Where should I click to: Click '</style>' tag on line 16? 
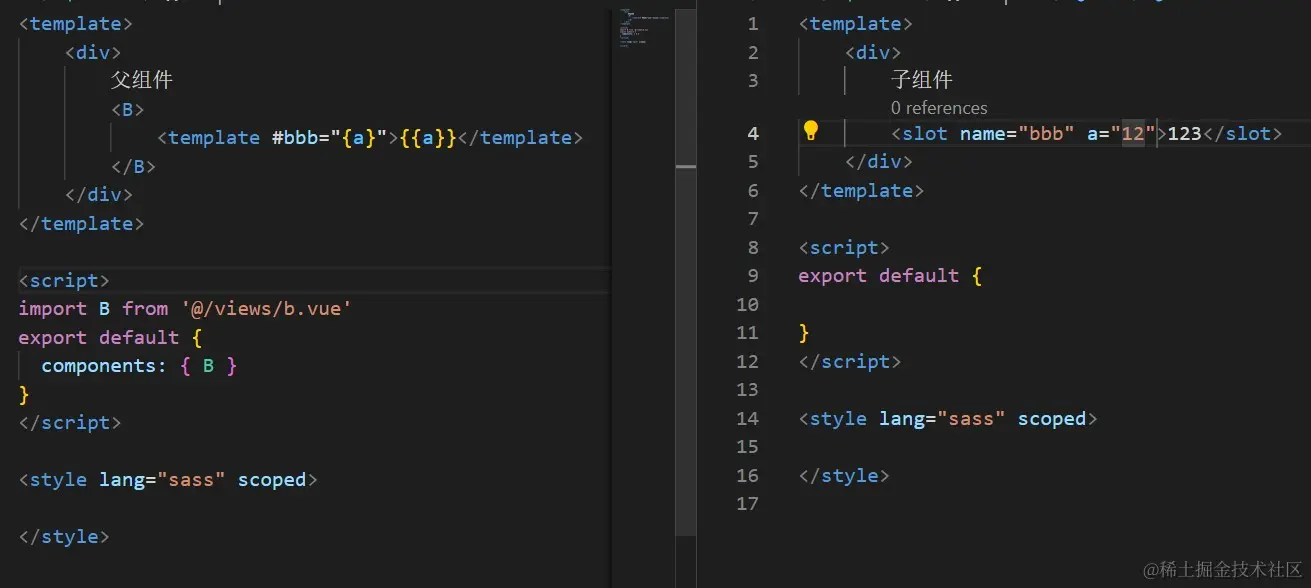point(843,475)
